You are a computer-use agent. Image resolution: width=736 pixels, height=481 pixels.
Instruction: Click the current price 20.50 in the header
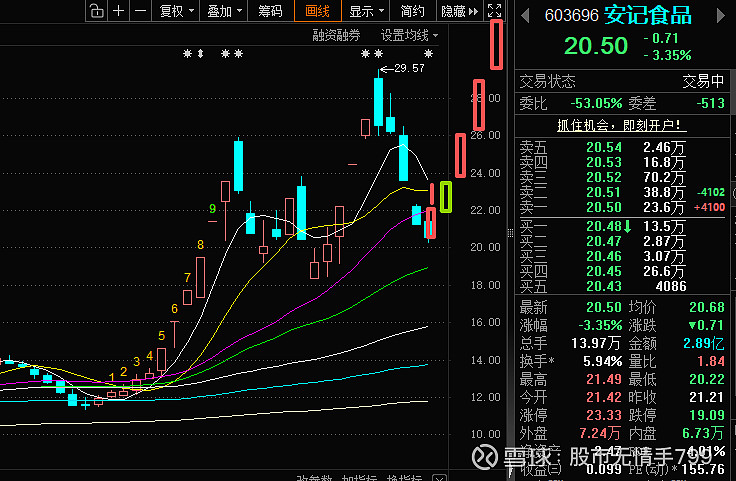point(596,46)
